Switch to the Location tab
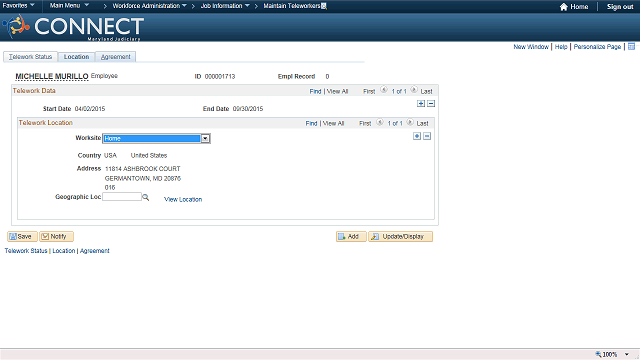This screenshot has height=360, width=640. pos(76,57)
